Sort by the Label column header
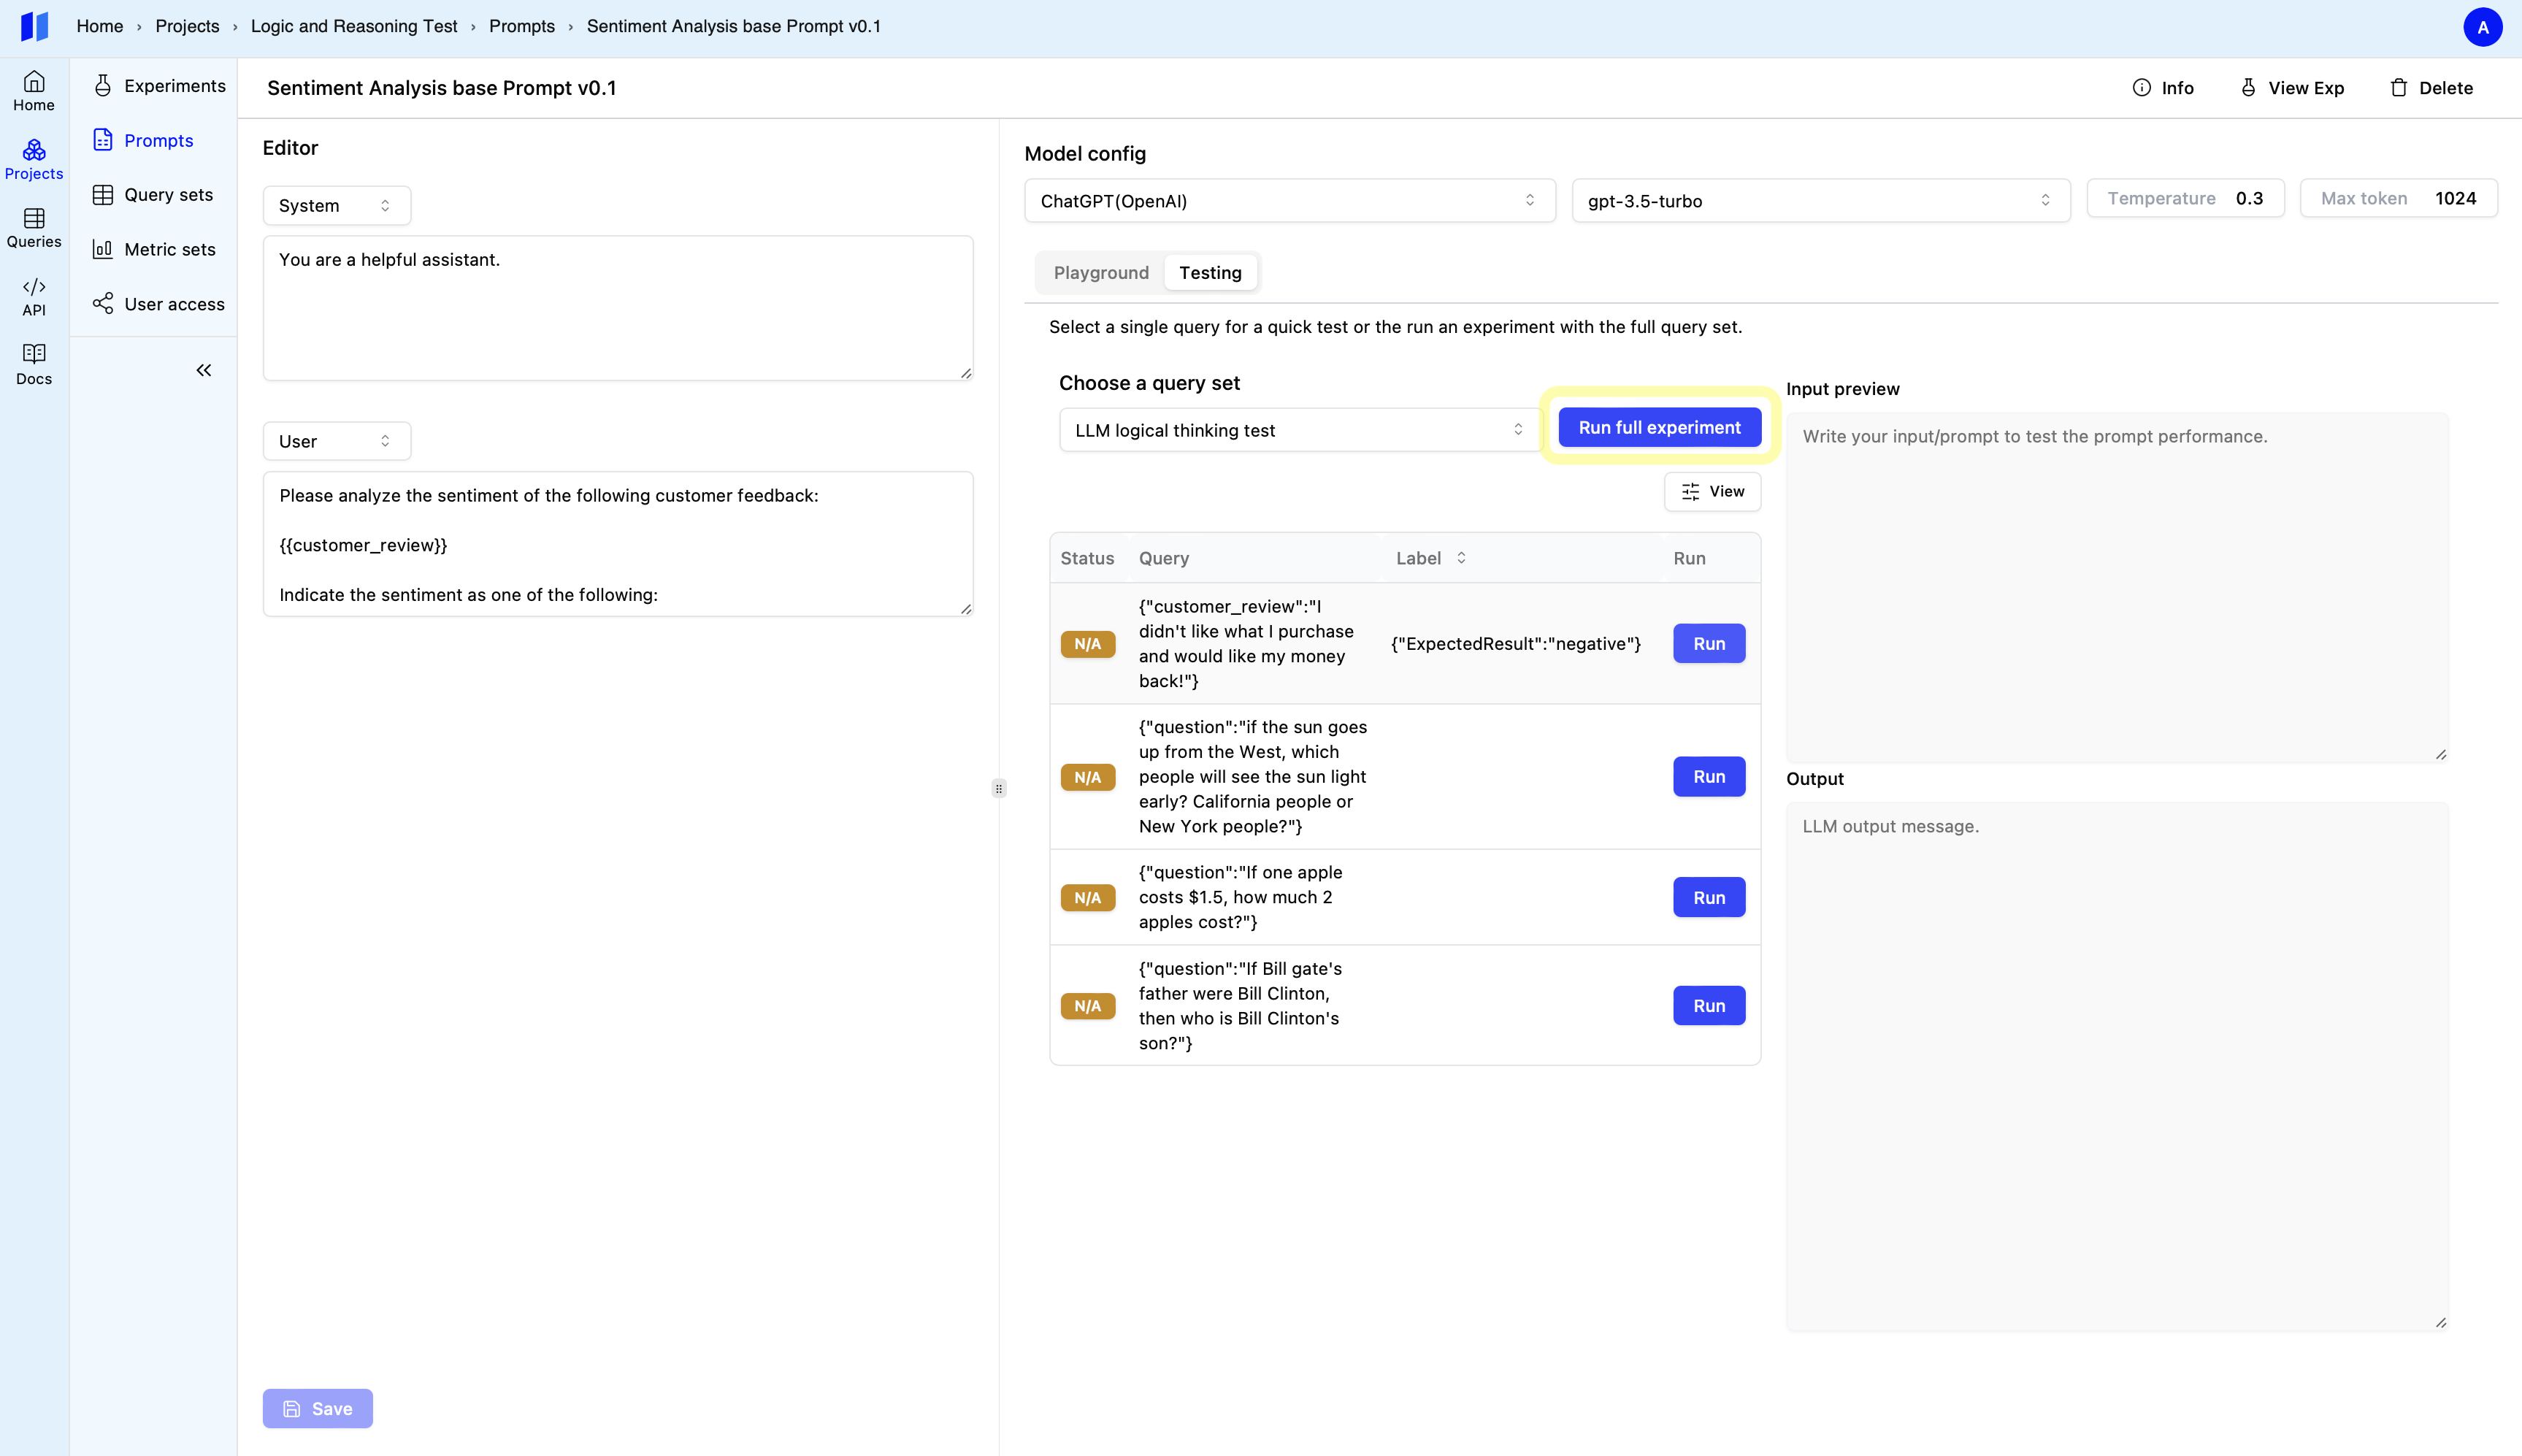The image size is (2522, 1456). (1431, 558)
